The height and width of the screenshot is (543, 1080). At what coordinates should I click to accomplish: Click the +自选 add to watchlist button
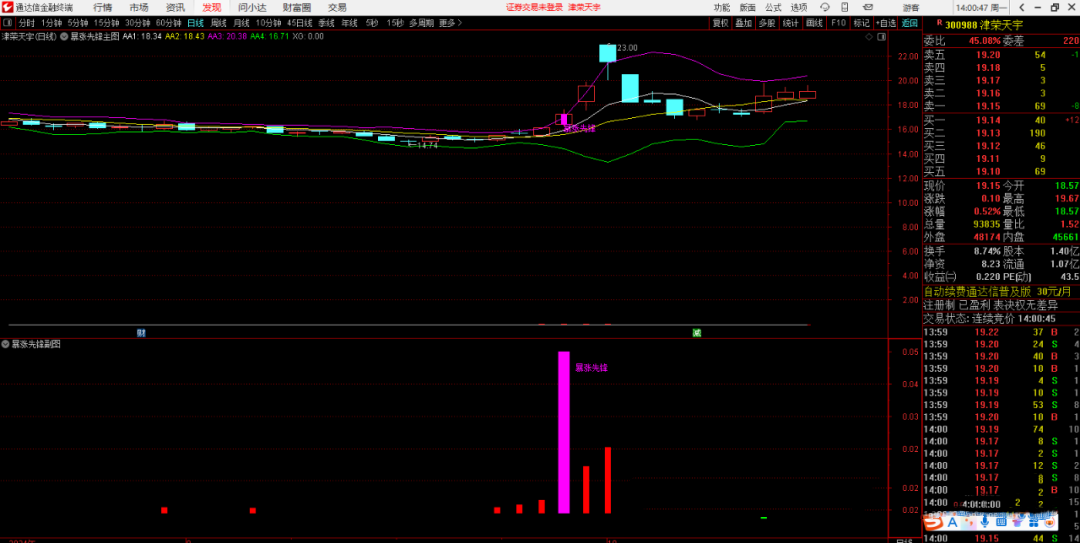885,22
